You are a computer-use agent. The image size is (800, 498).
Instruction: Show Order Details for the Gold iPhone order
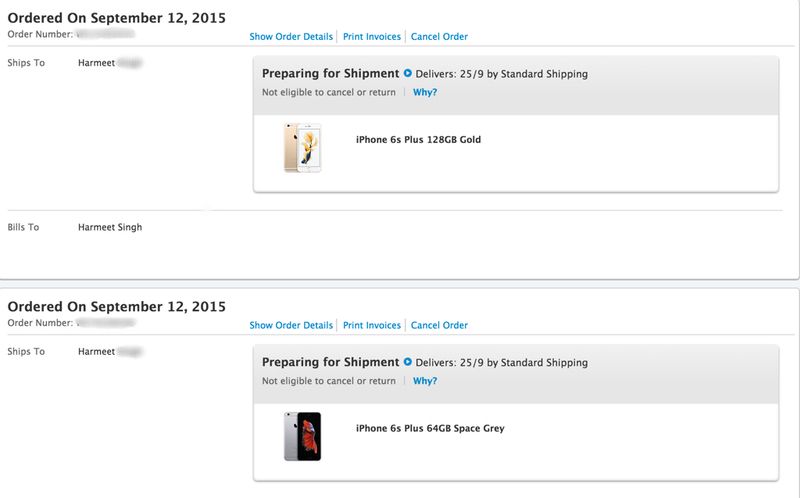pos(291,37)
